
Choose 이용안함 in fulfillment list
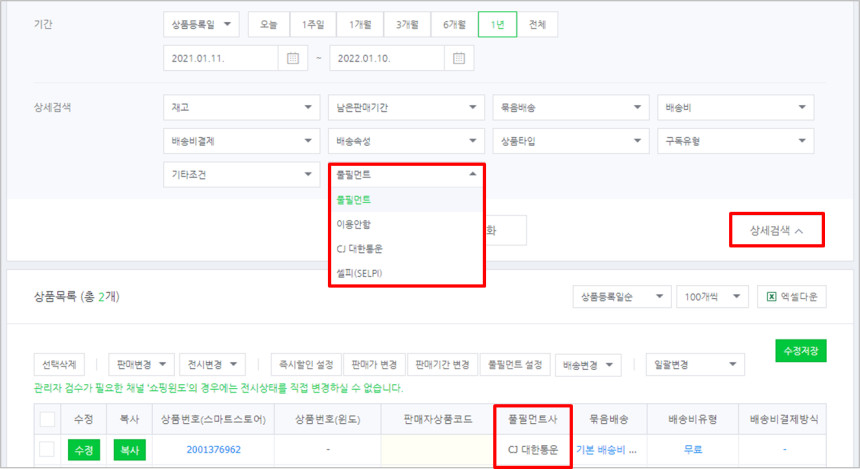coord(406,224)
